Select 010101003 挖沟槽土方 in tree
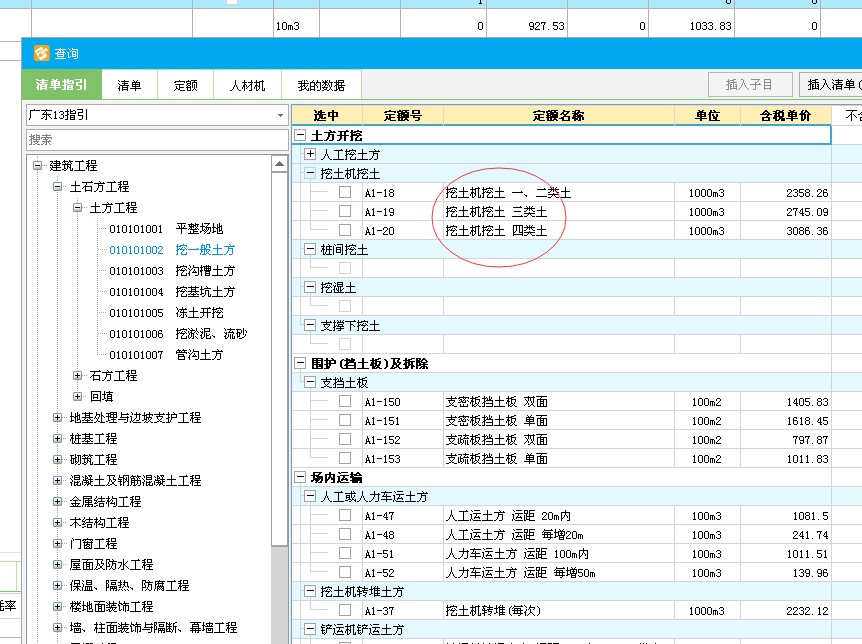 (x=172, y=271)
